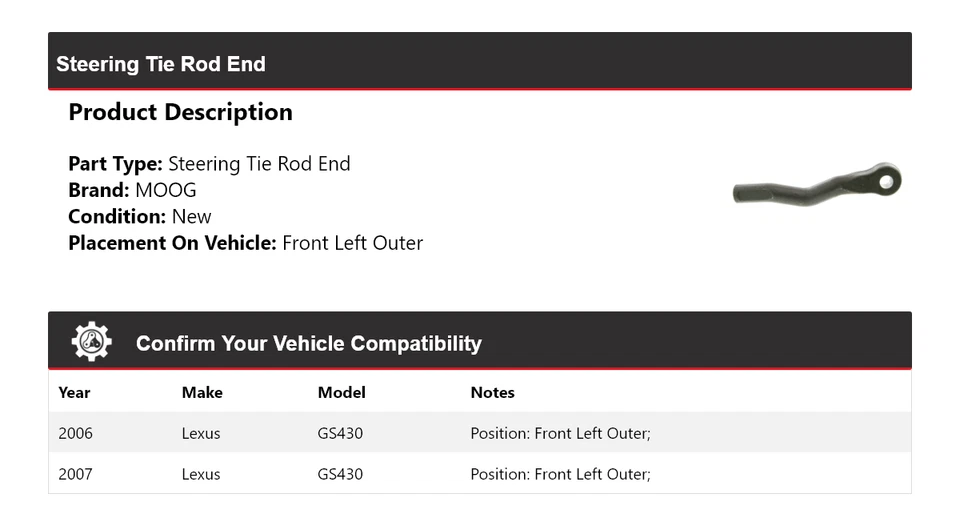The image size is (960, 526).
Task: Click the Make column header
Action: (202, 392)
